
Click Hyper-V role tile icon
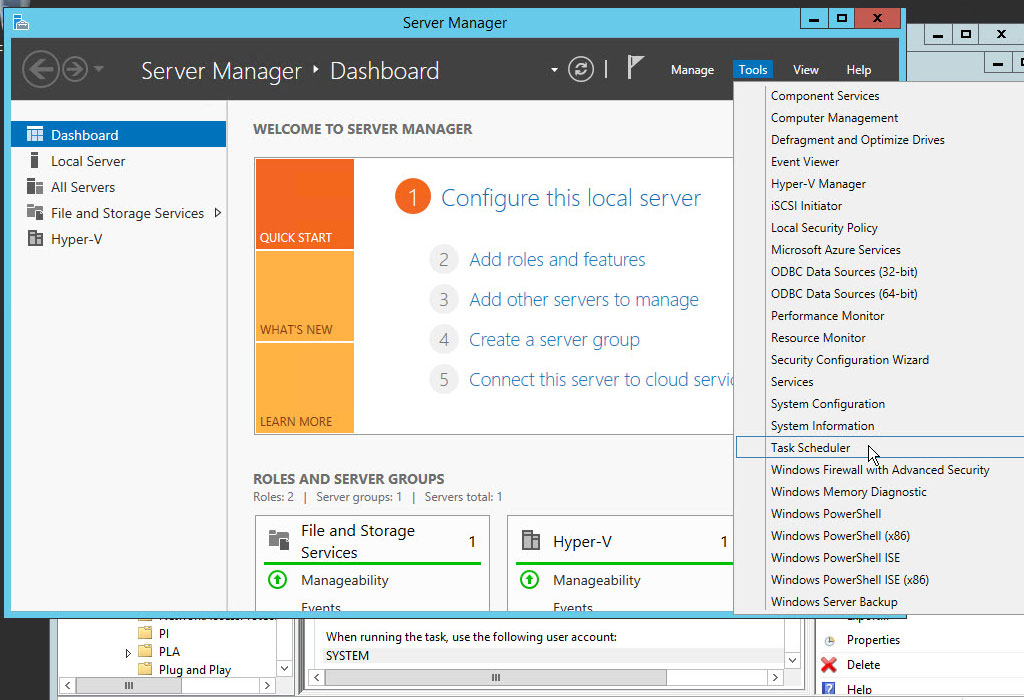click(x=531, y=540)
